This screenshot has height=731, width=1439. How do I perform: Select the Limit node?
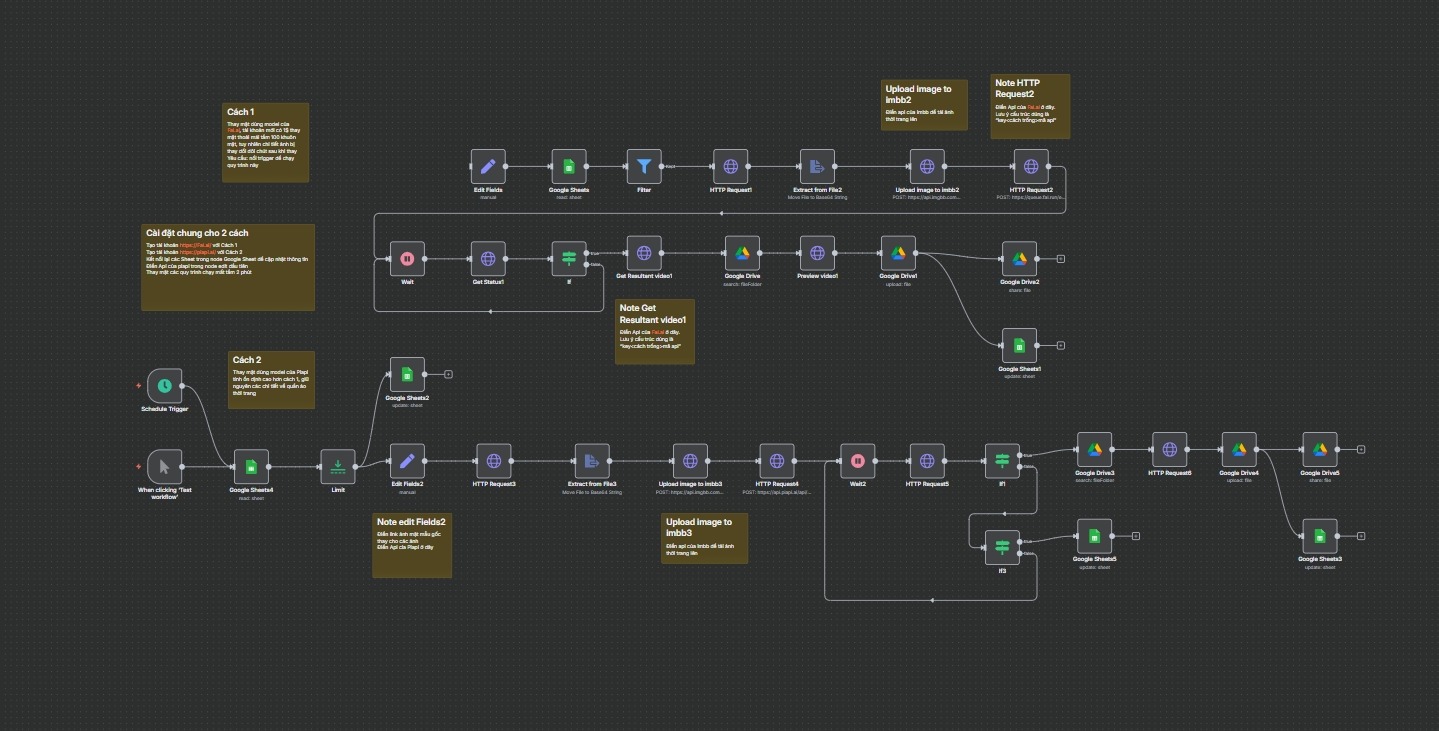(x=337, y=466)
